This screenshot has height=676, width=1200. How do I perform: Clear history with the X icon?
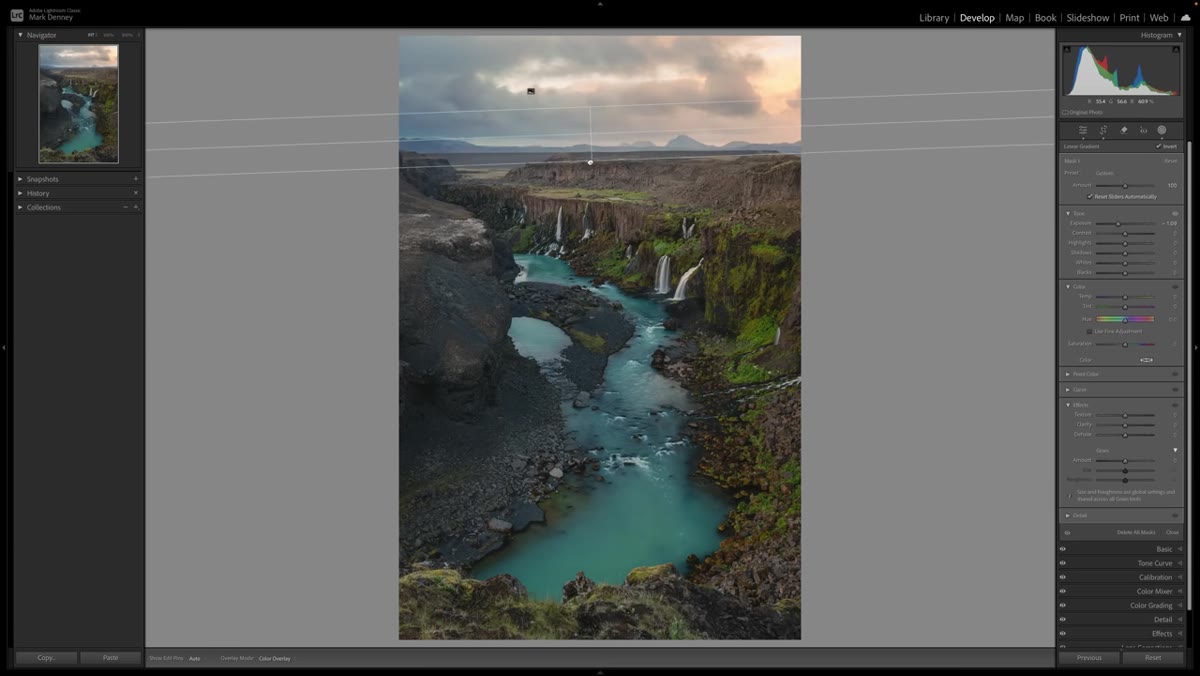[136, 193]
